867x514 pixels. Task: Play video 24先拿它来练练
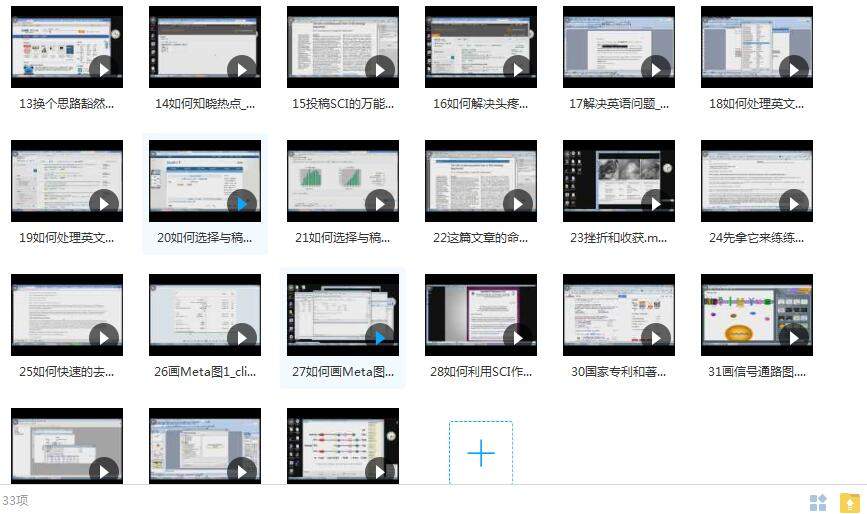[x=794, y=204]
